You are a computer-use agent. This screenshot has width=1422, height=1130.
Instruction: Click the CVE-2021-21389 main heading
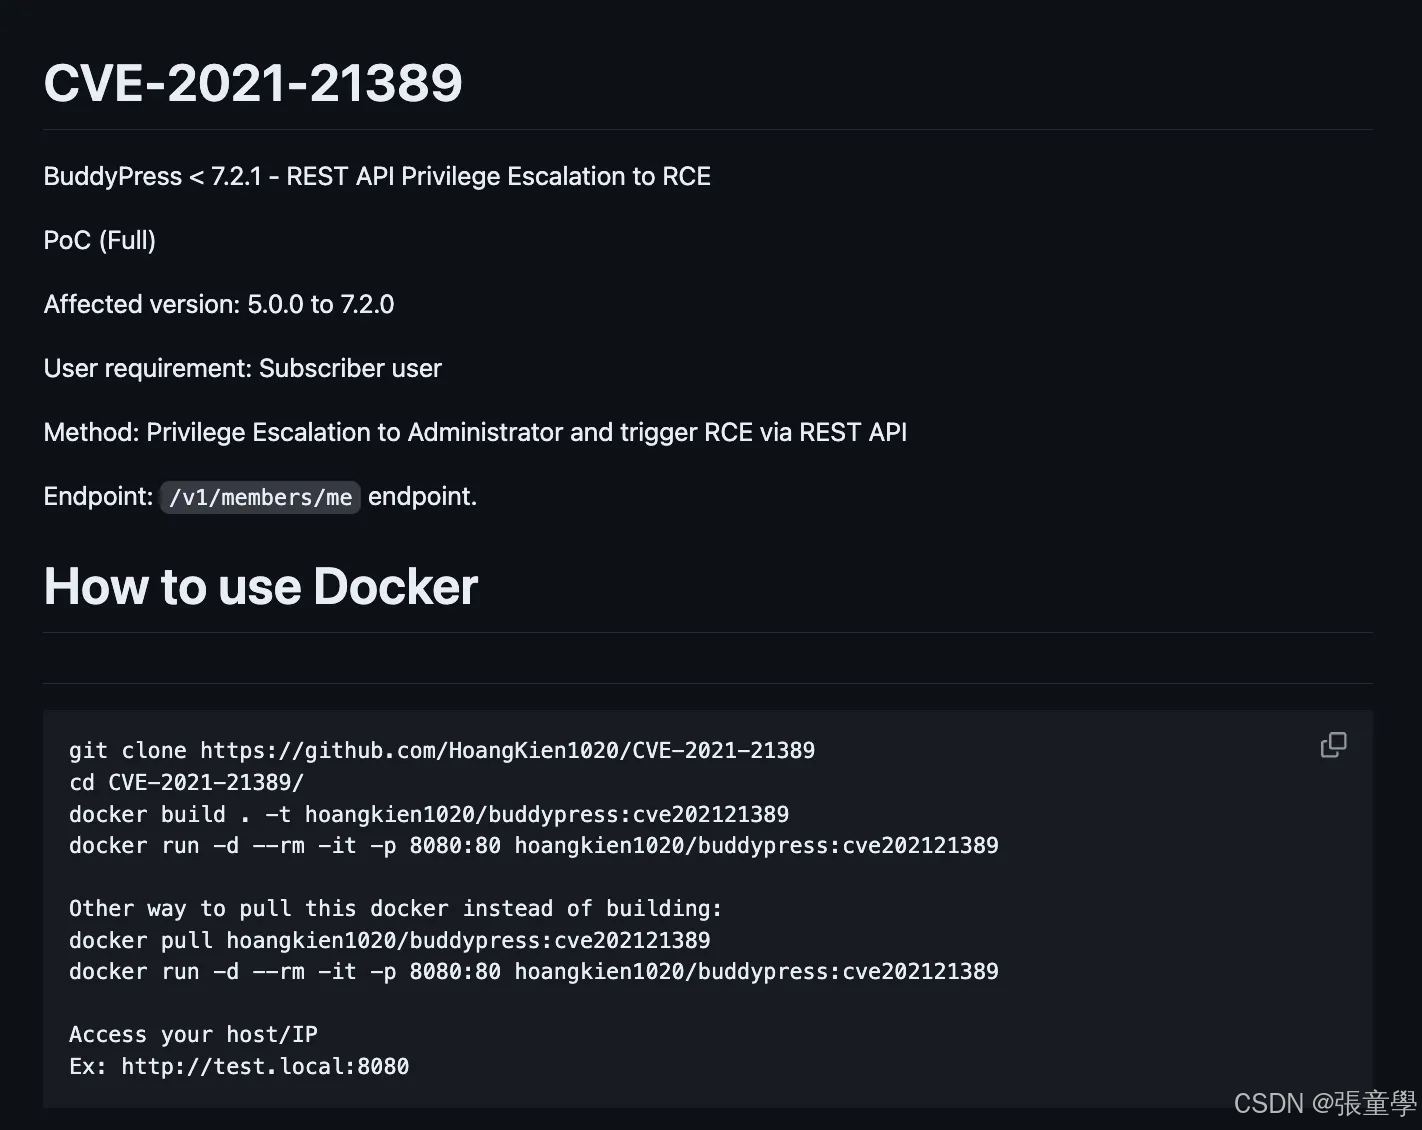coord(253,82)
